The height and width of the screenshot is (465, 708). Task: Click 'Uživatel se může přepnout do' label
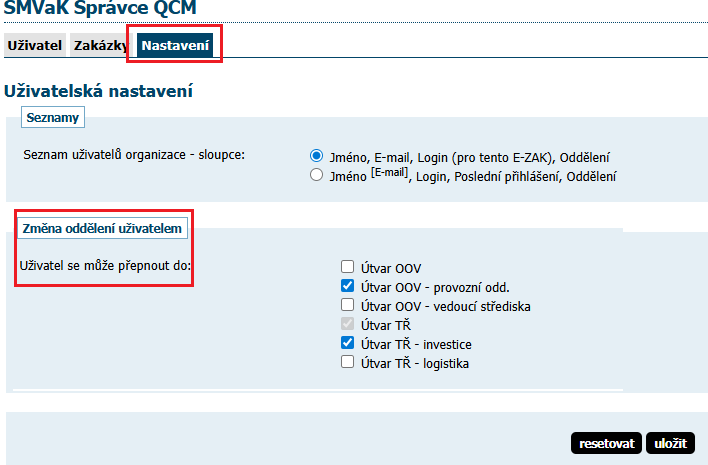(105, 266)
